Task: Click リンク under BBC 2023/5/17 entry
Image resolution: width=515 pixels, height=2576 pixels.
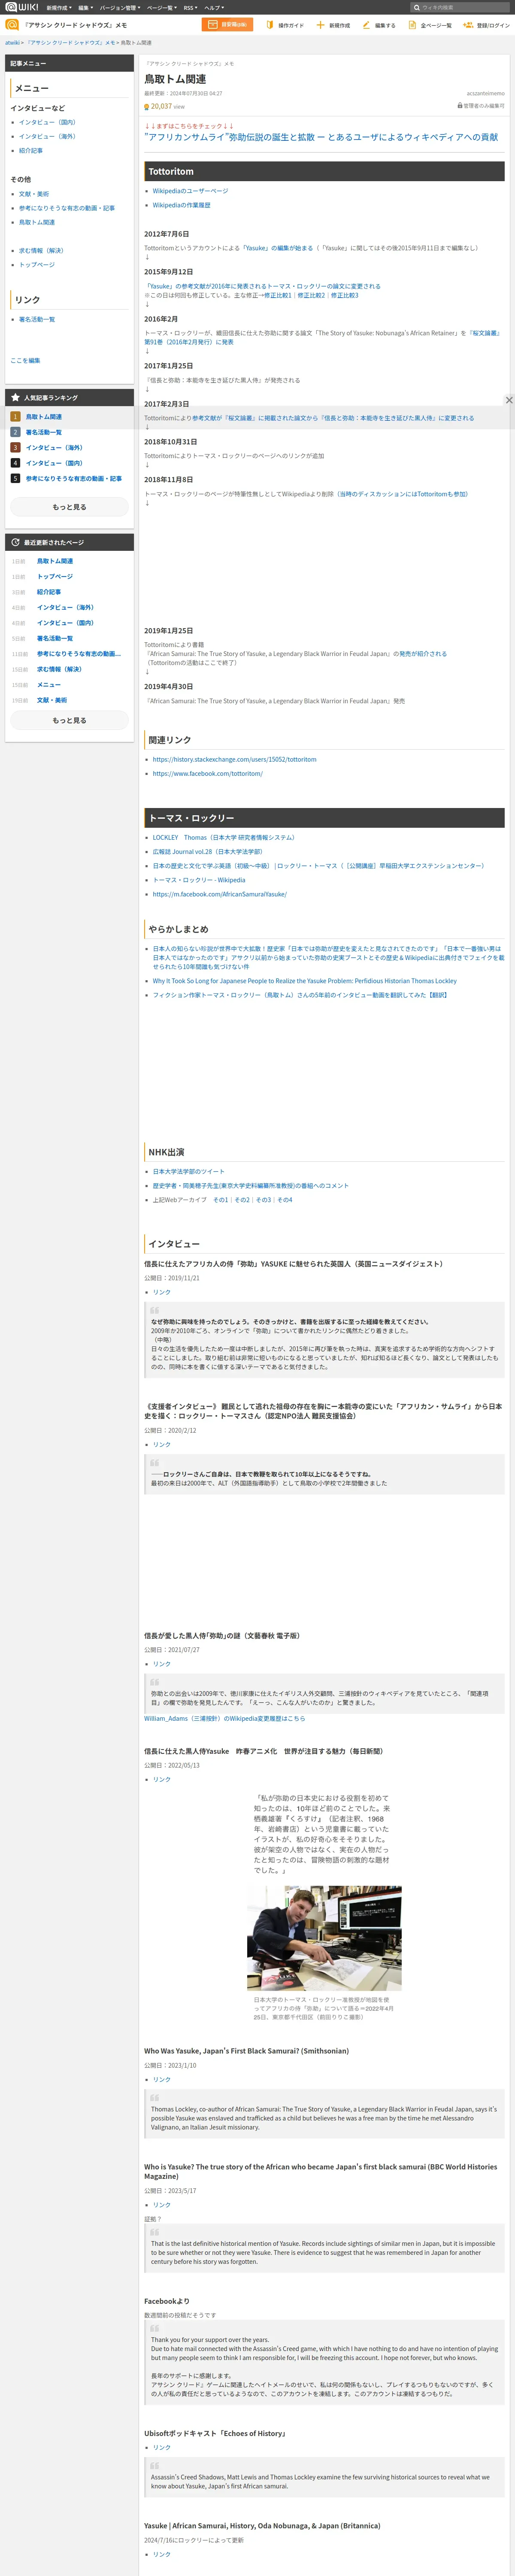Action: click(x=161, y=2204)
